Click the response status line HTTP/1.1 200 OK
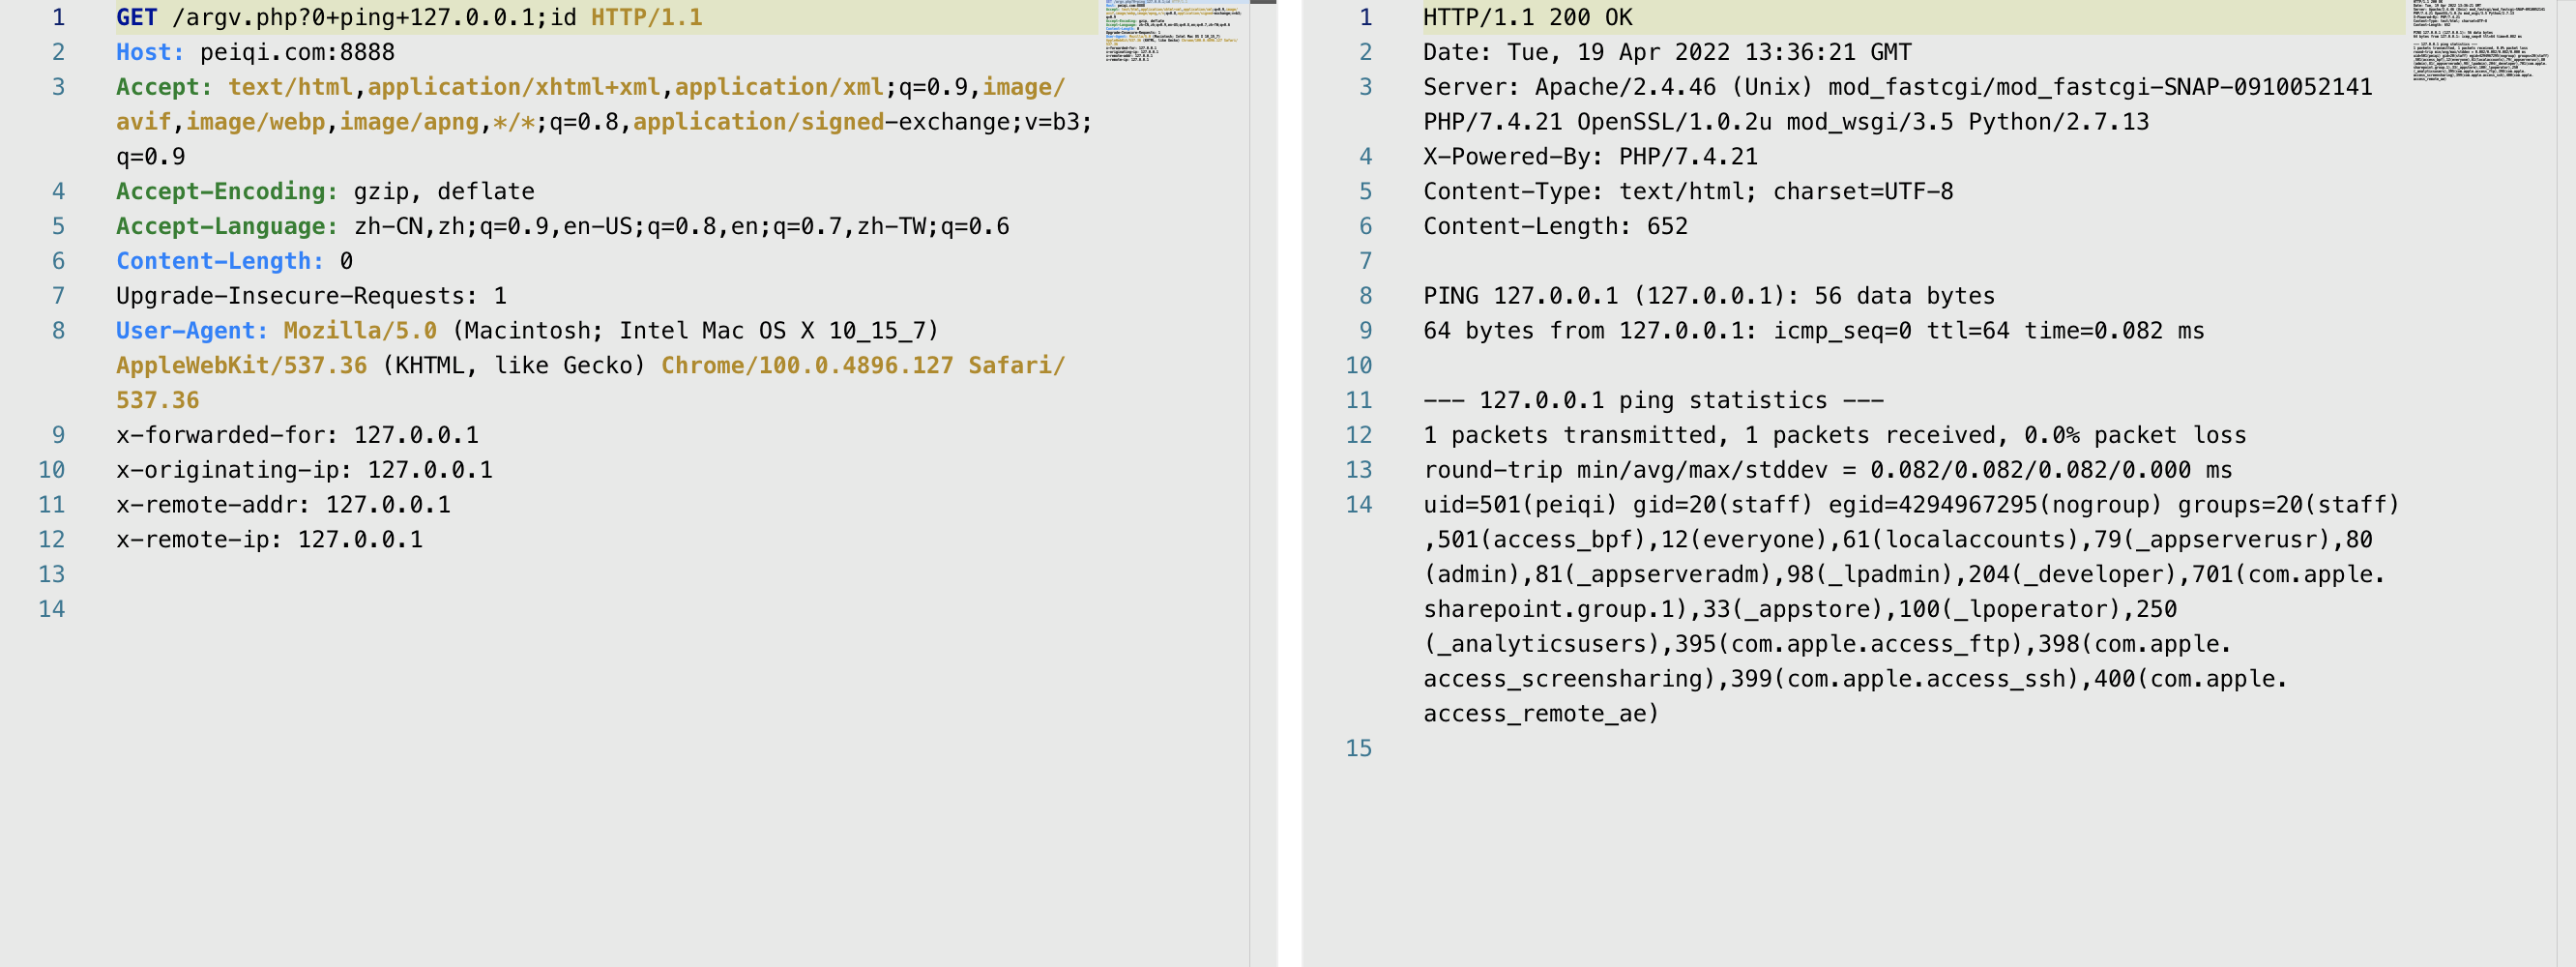Viewport: 2576px width, 967px height. tap(1528, 17)
